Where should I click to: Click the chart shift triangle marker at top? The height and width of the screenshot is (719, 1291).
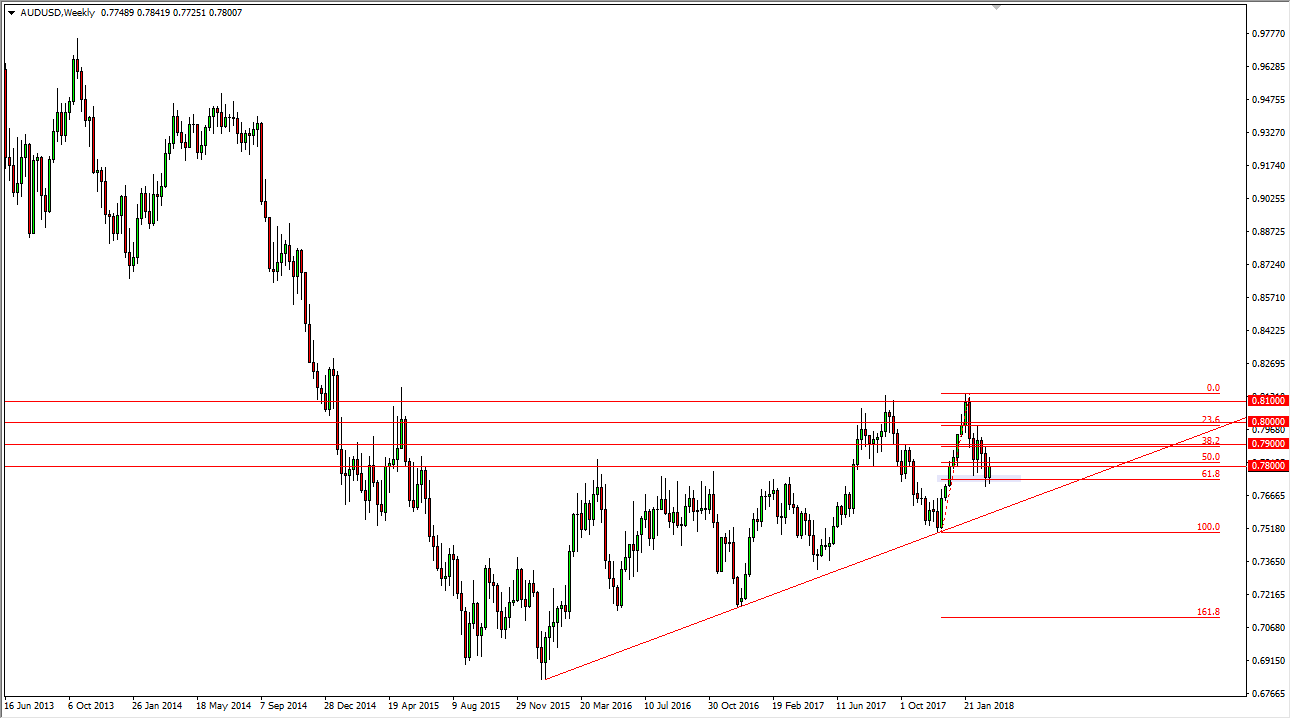[x=995, y=8]
